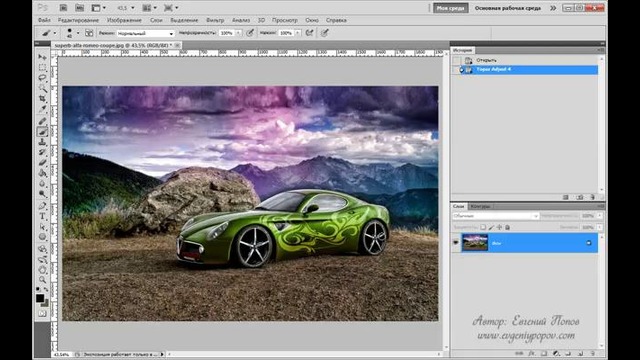The height and width of the screenshot is (360, 640).
Task: Toggle visibility of the background layer
Action: pyautogui.click(x=456, y=243)
